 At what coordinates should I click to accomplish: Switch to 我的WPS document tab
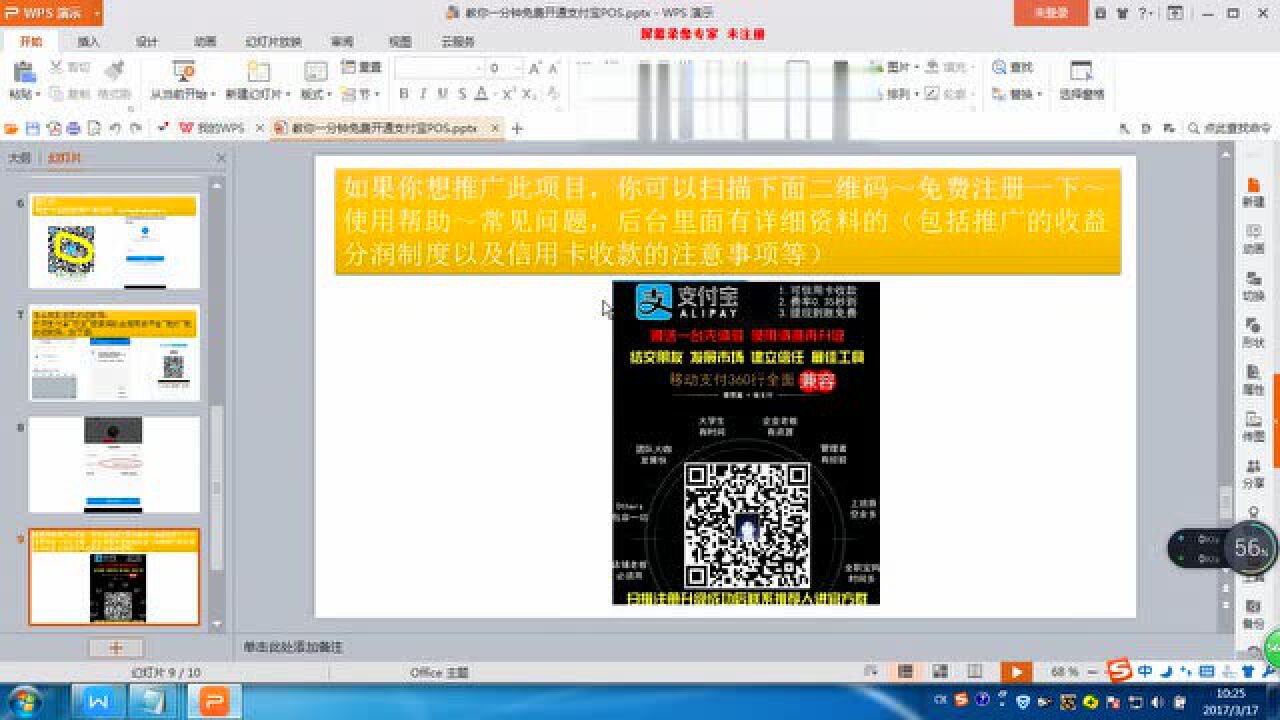click(x=213, y=129)
